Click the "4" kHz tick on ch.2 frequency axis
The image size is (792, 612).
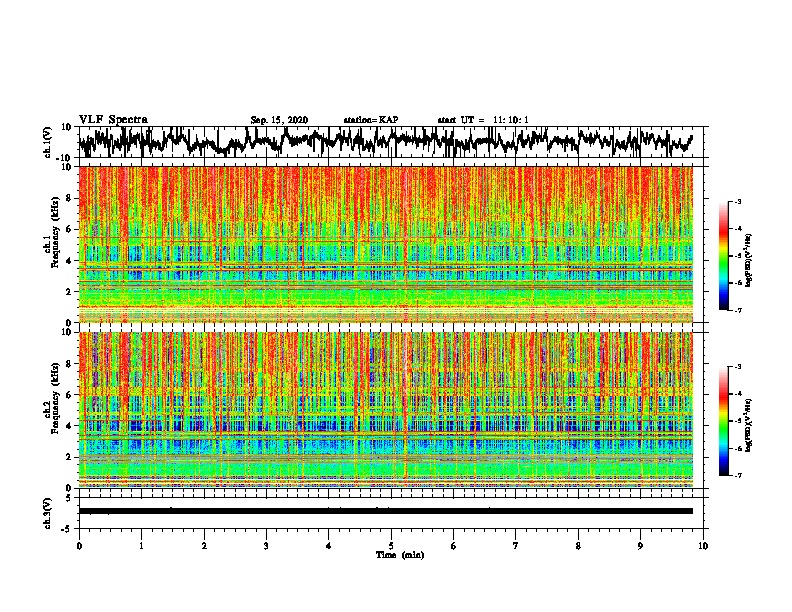tap(70, 426)
